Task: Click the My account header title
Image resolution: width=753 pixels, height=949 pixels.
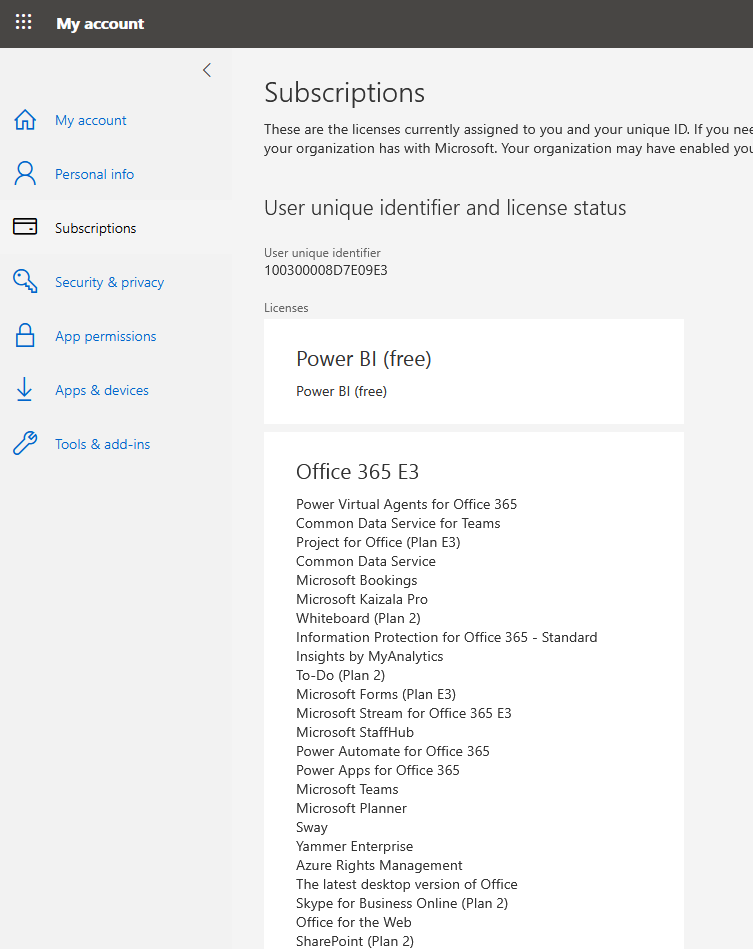Action: (x=100, y=24)
